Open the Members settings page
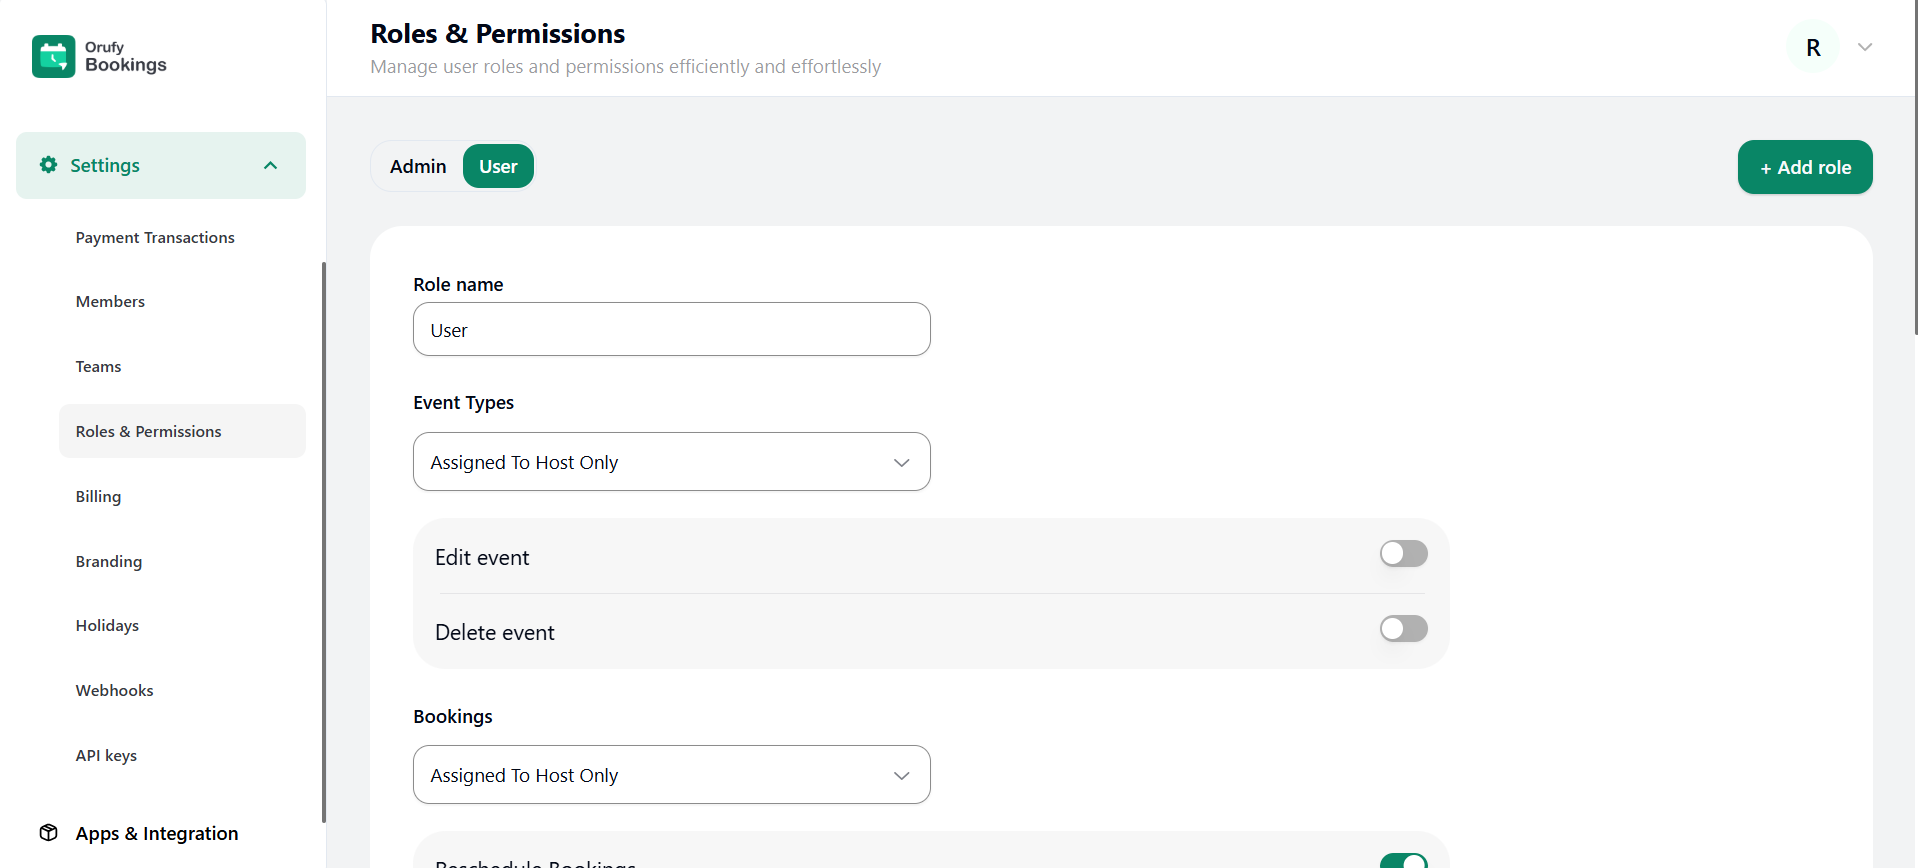Viewport: 1918px width, 868px height. click(x=110, y=302)
